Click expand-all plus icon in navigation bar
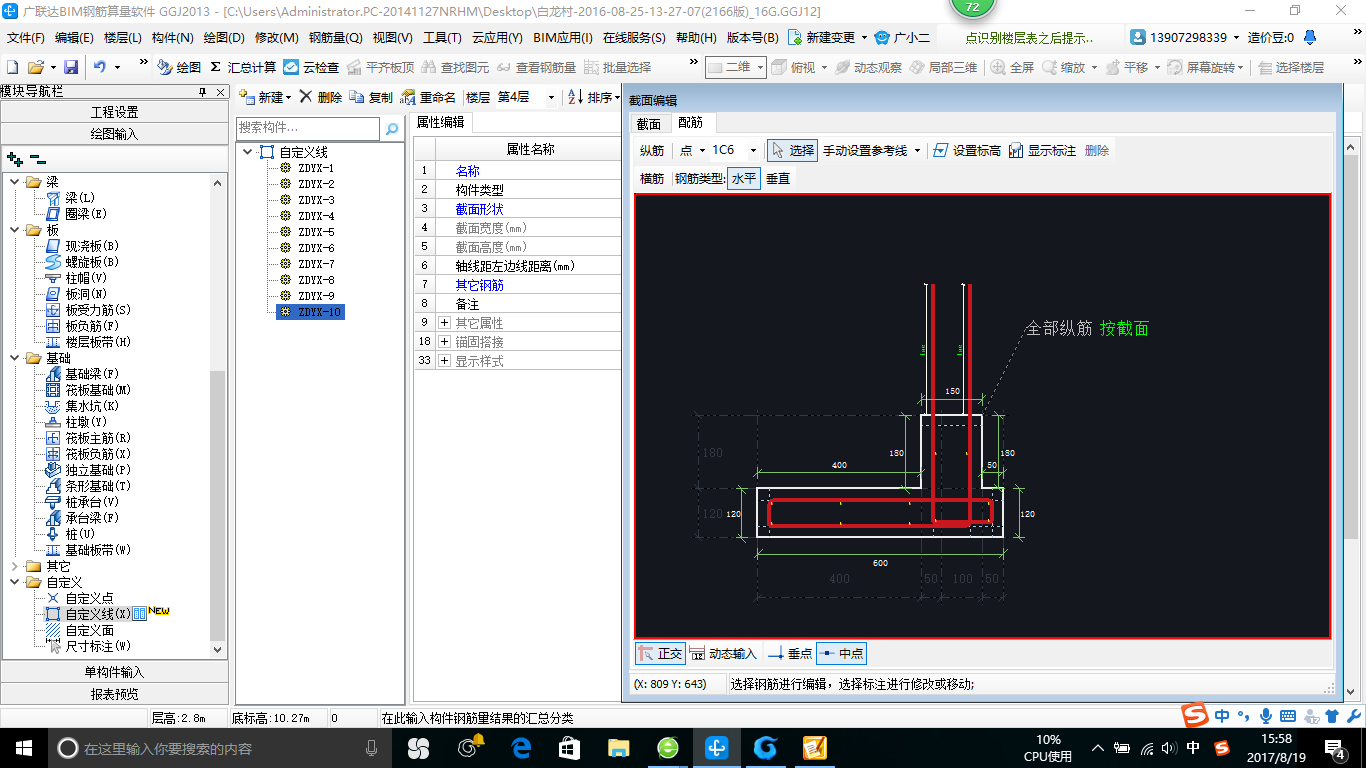The width and height of the screenshot is (1366, 768). coord(14,159)
